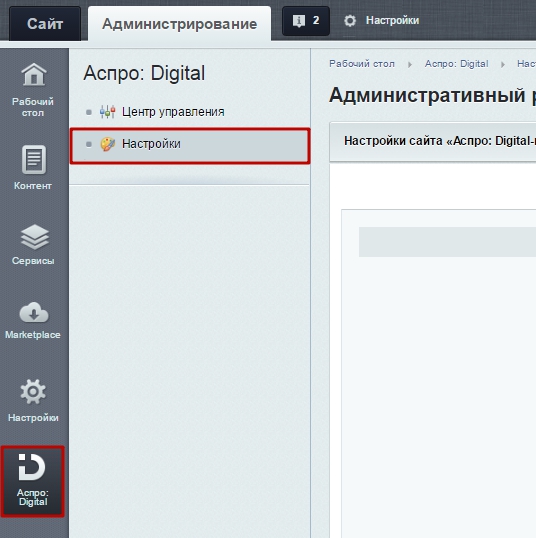536x538 pixels.
Task: Expand breadcrumb arrow after Рабочий стол
Action: tap(410, 64)
